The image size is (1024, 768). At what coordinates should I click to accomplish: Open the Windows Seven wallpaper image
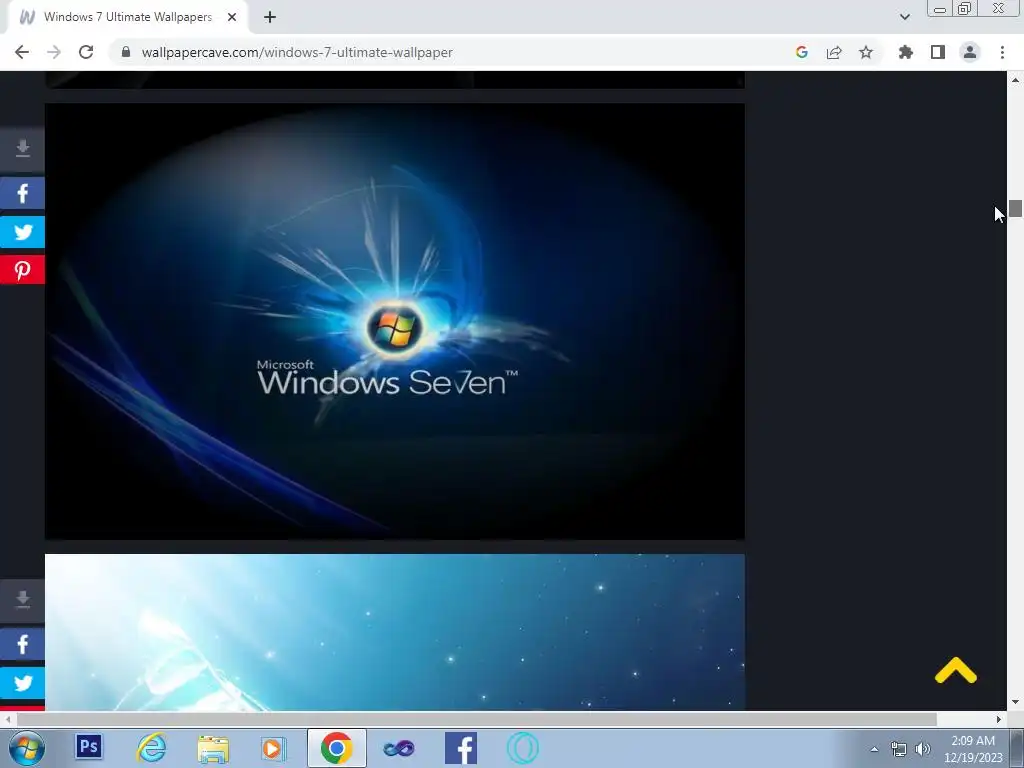pyautogui.click(x=394, y=321)
